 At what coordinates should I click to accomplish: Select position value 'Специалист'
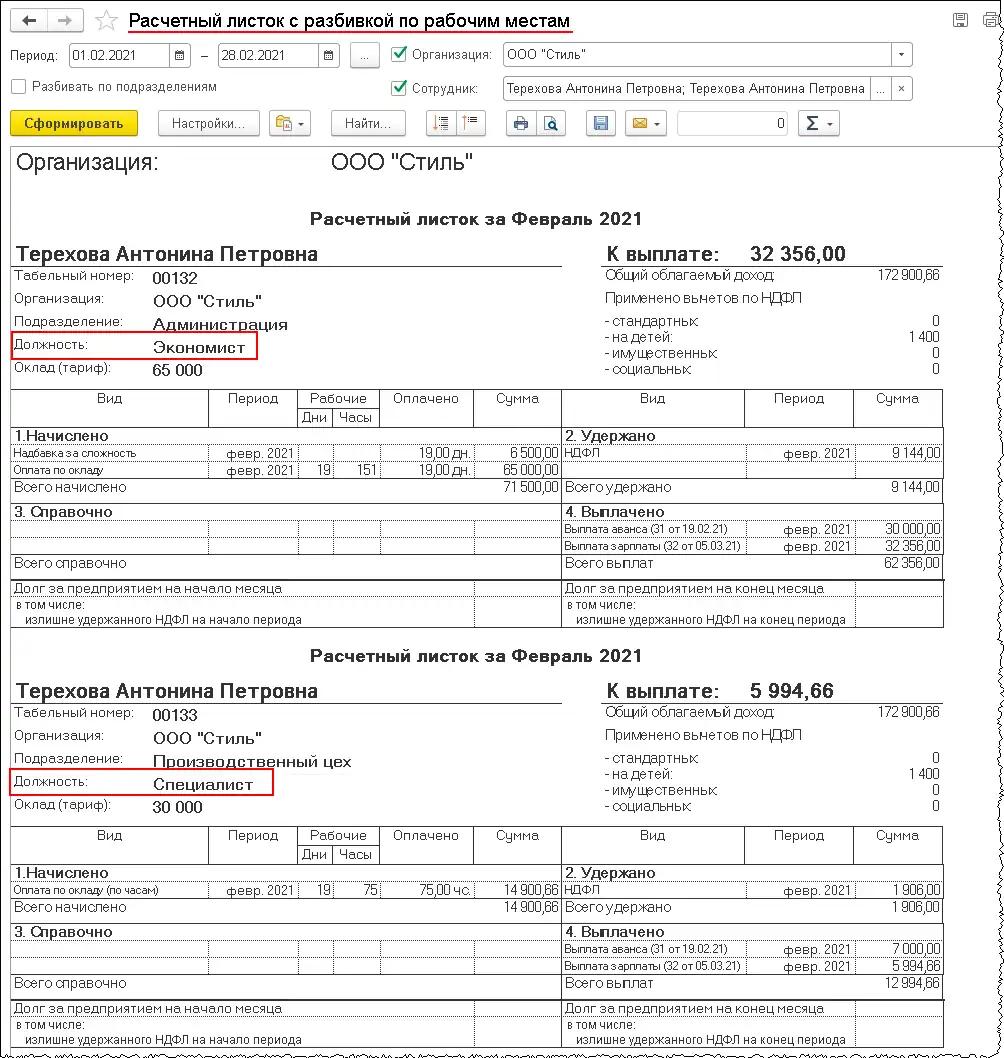tap(203, 785)
